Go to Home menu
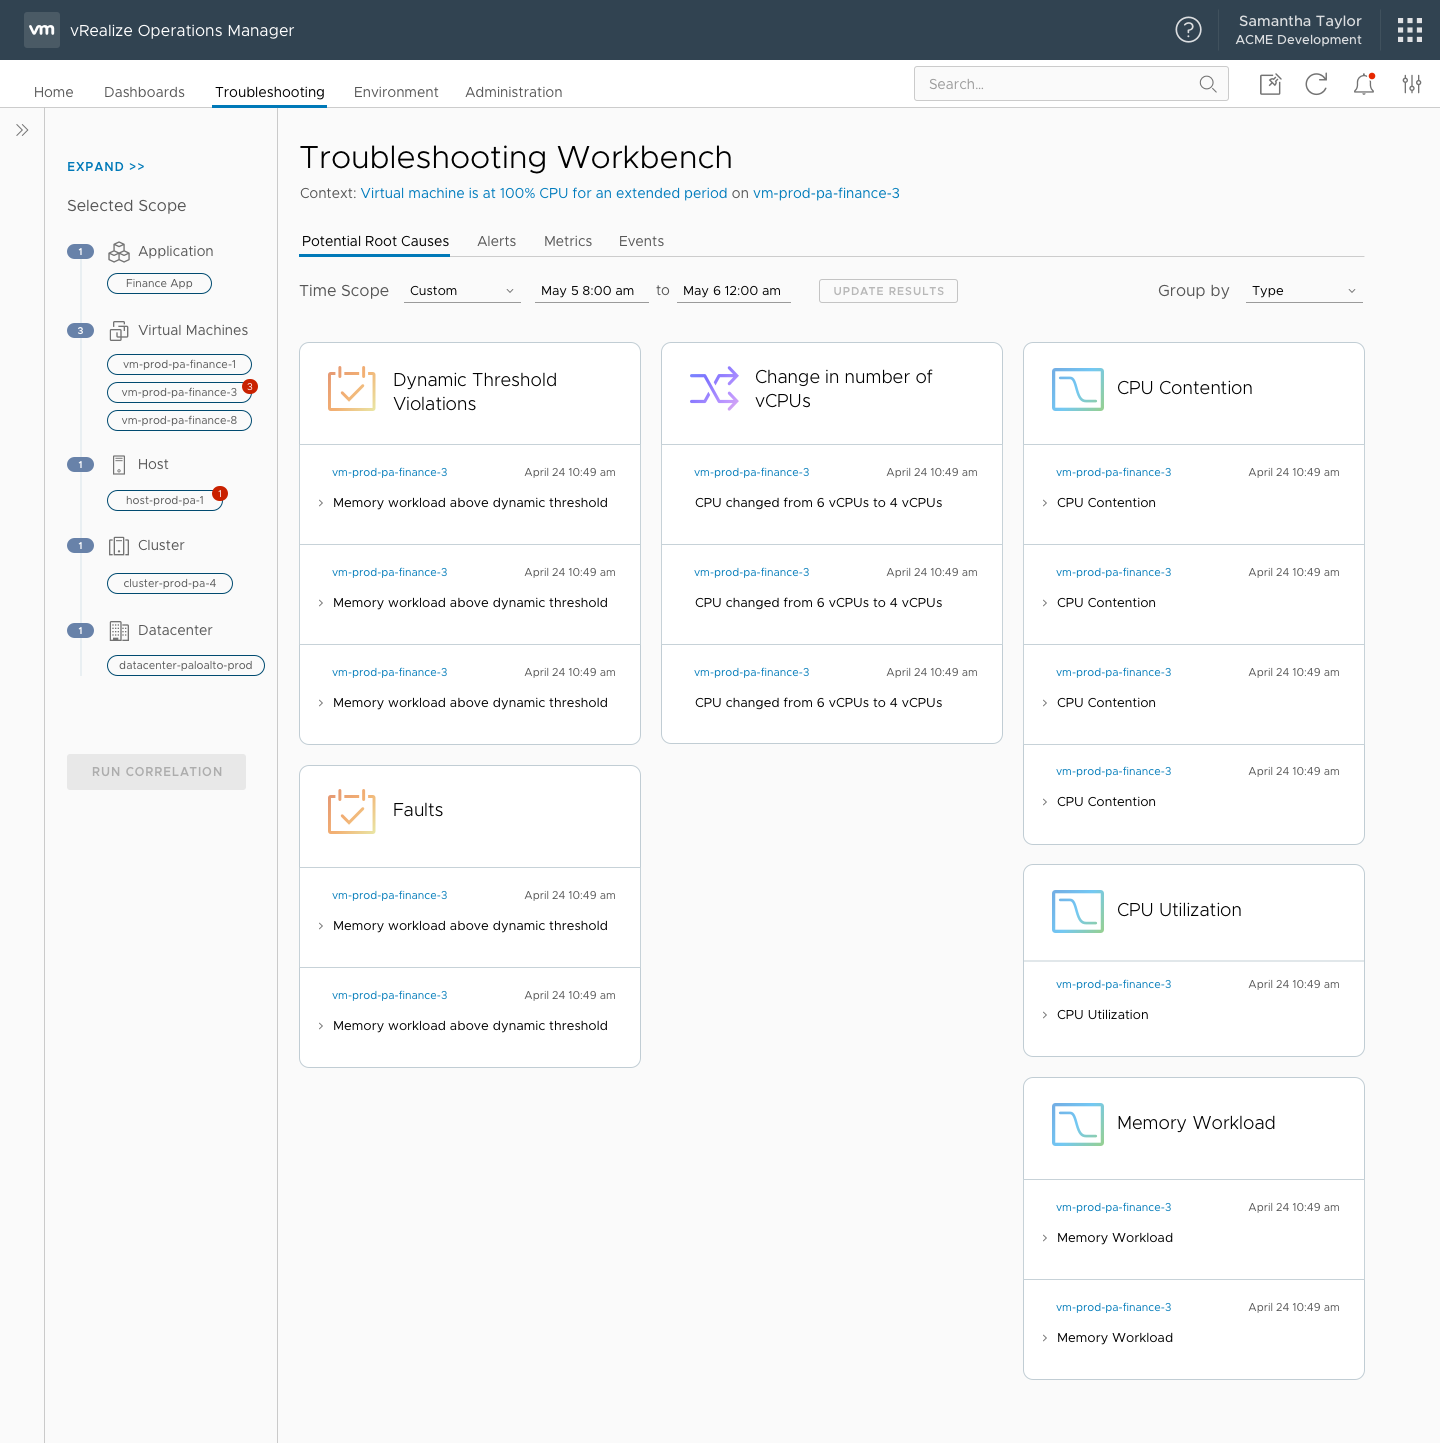The width and height of the screenshot is (1440, 1443). (x=54, y=92)
